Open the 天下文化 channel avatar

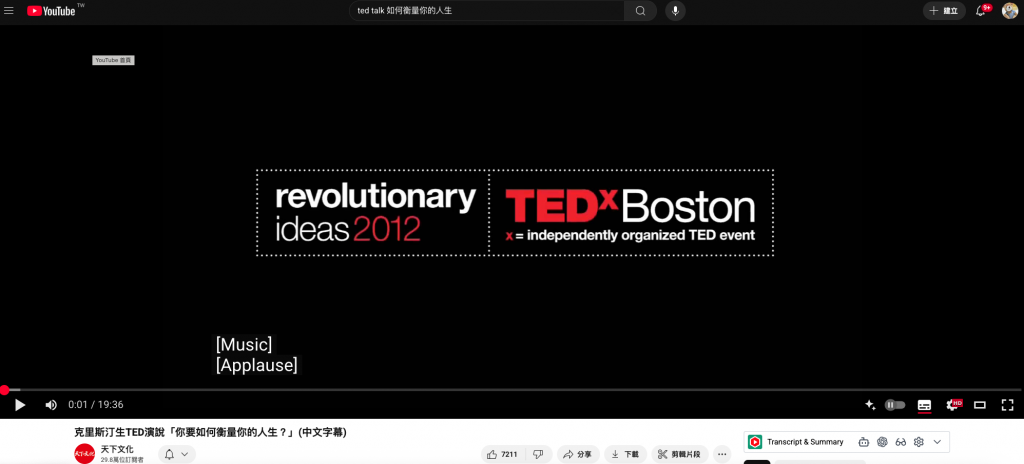point(84,454)
